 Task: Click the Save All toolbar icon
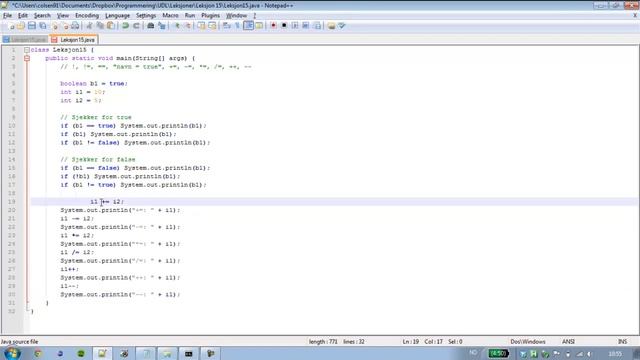(x=42, y=26)
